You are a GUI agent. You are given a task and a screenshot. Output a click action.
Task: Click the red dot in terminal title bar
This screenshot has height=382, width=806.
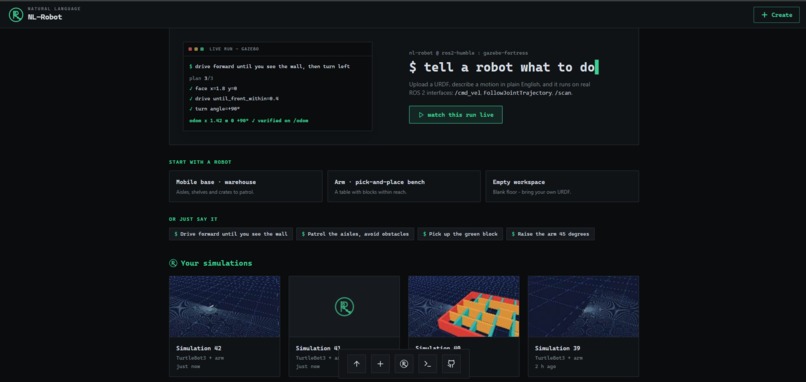[190, 49]
